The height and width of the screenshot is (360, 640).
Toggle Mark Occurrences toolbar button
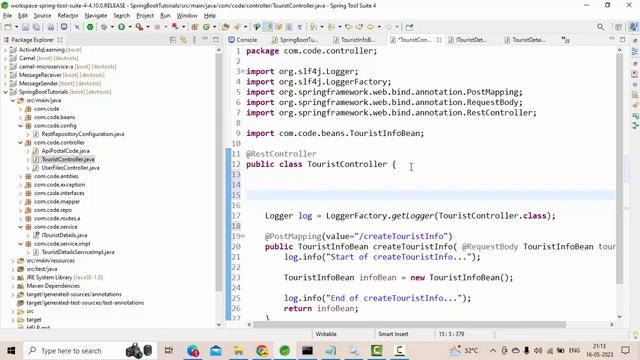[268, 27]
